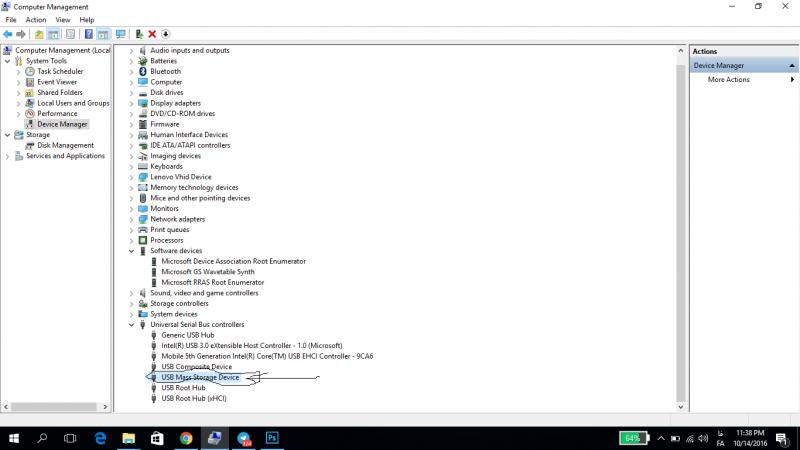Scan for hardware changes via monitor icon
800x450 pixels.
(x=120, y=34)
